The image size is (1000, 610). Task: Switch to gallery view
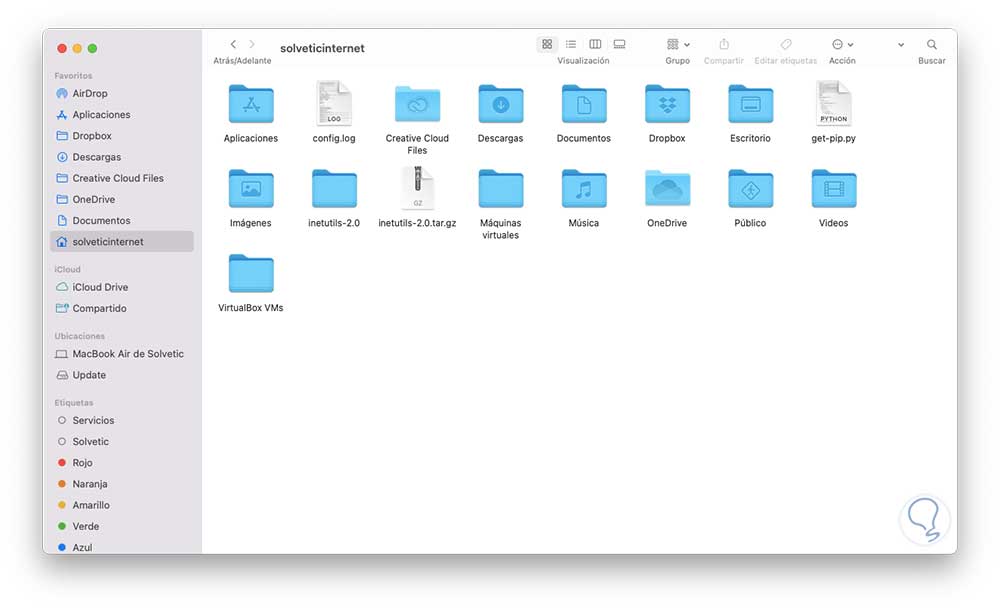(619, 44)
